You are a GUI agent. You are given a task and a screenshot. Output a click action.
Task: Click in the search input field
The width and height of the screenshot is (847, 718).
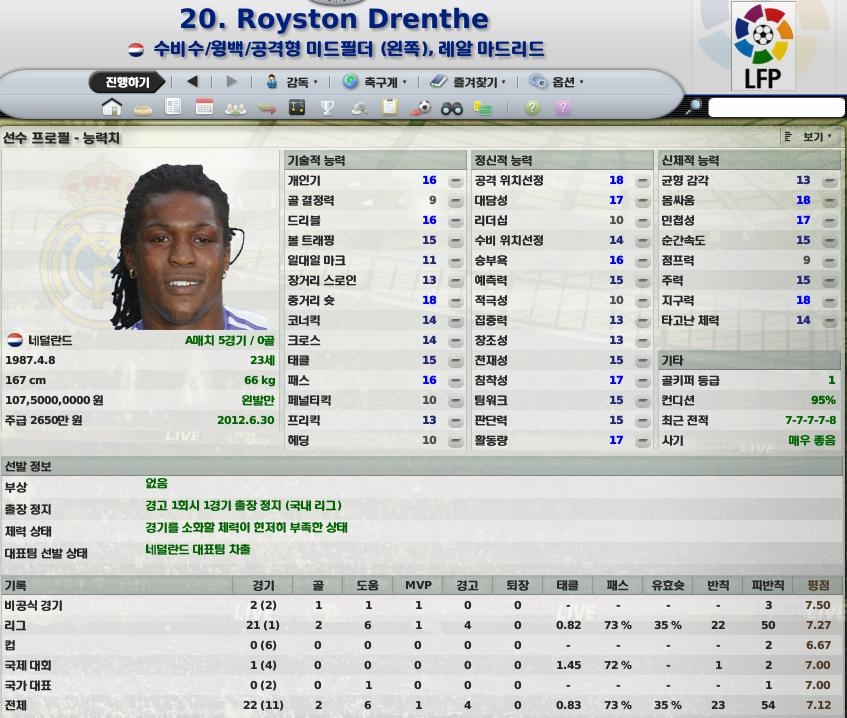click(776, 108)
